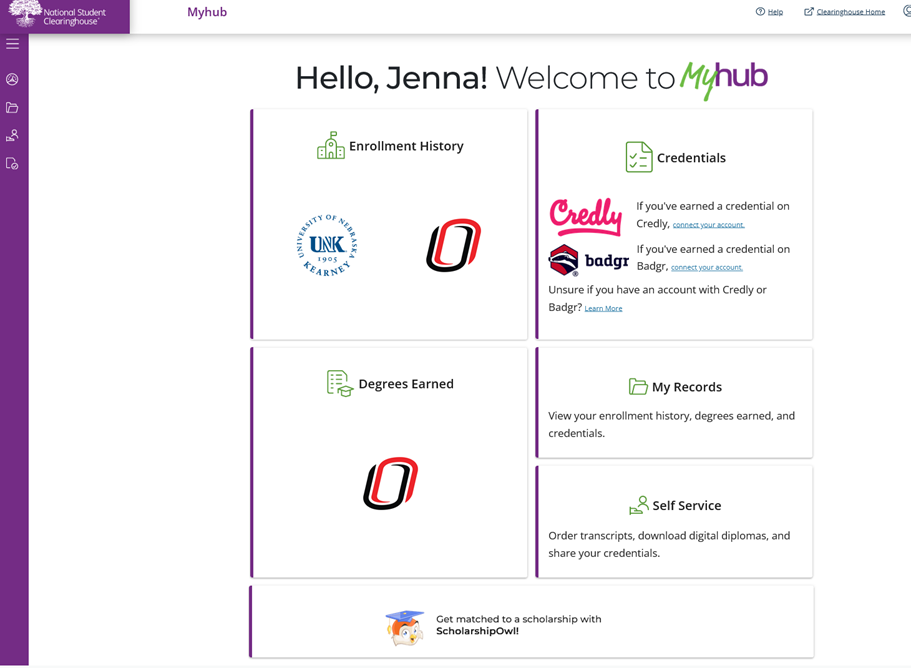Screen dimensions: 911x668
Task: Open the user profile icon at top right
Action: tap(906, 12)
